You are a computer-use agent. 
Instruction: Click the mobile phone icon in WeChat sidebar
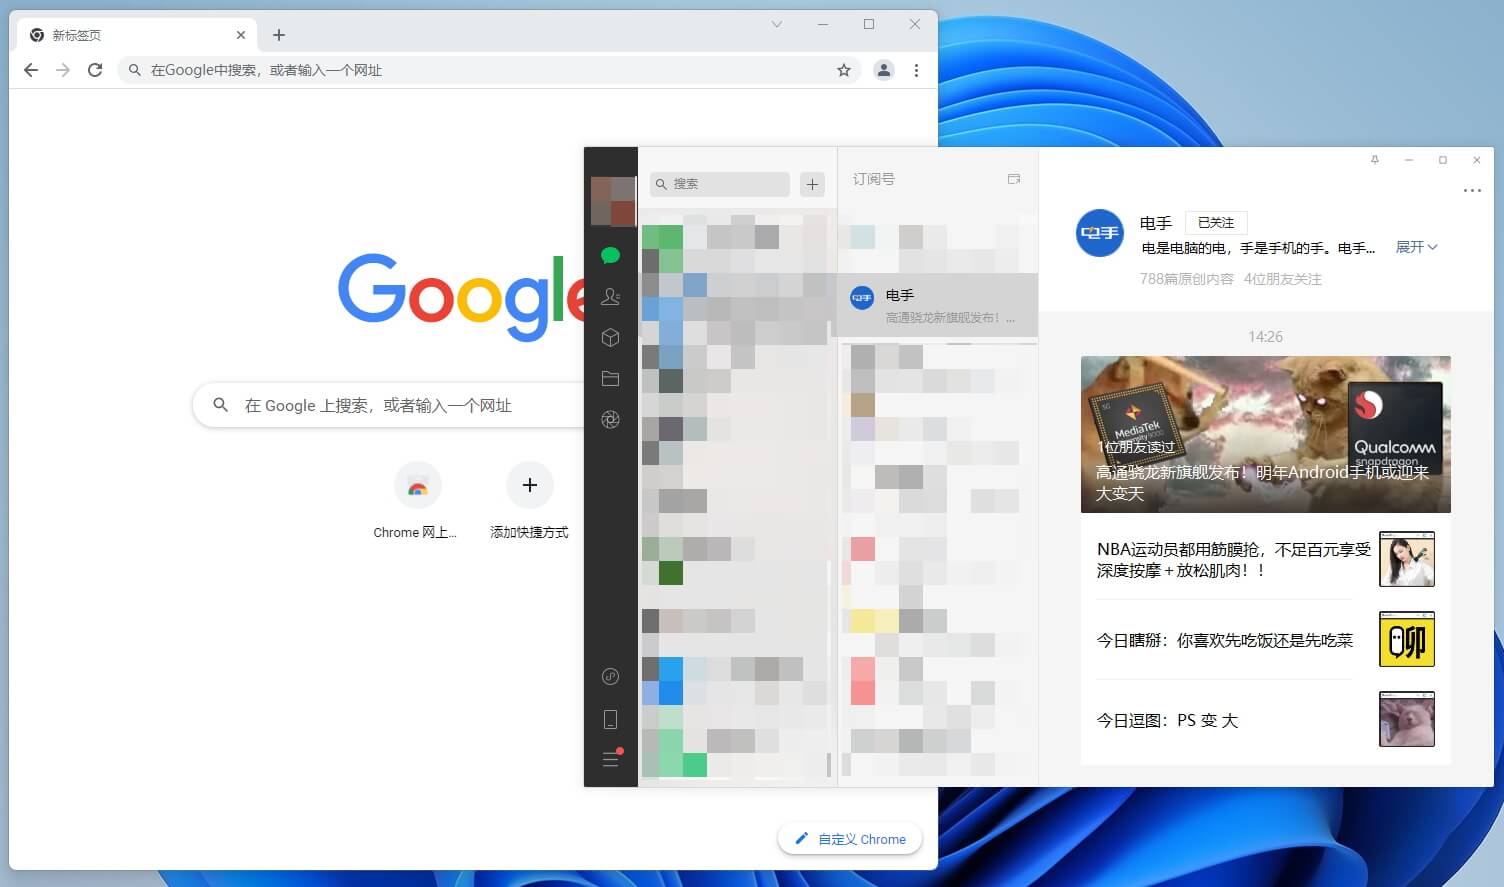(x=611, y=718)
